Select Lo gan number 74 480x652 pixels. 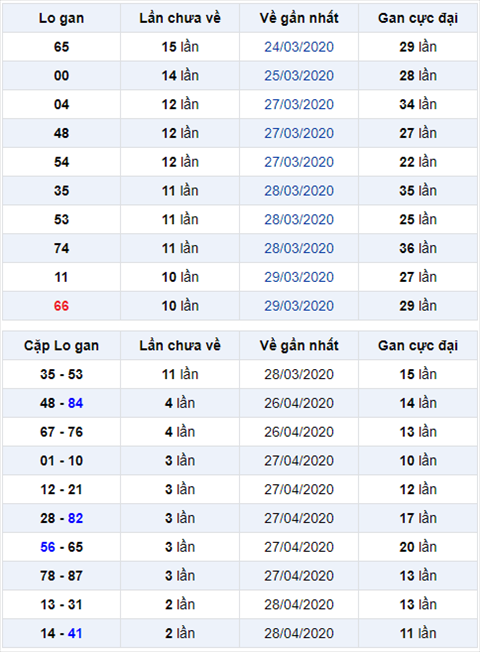click(x=61, y=248)
